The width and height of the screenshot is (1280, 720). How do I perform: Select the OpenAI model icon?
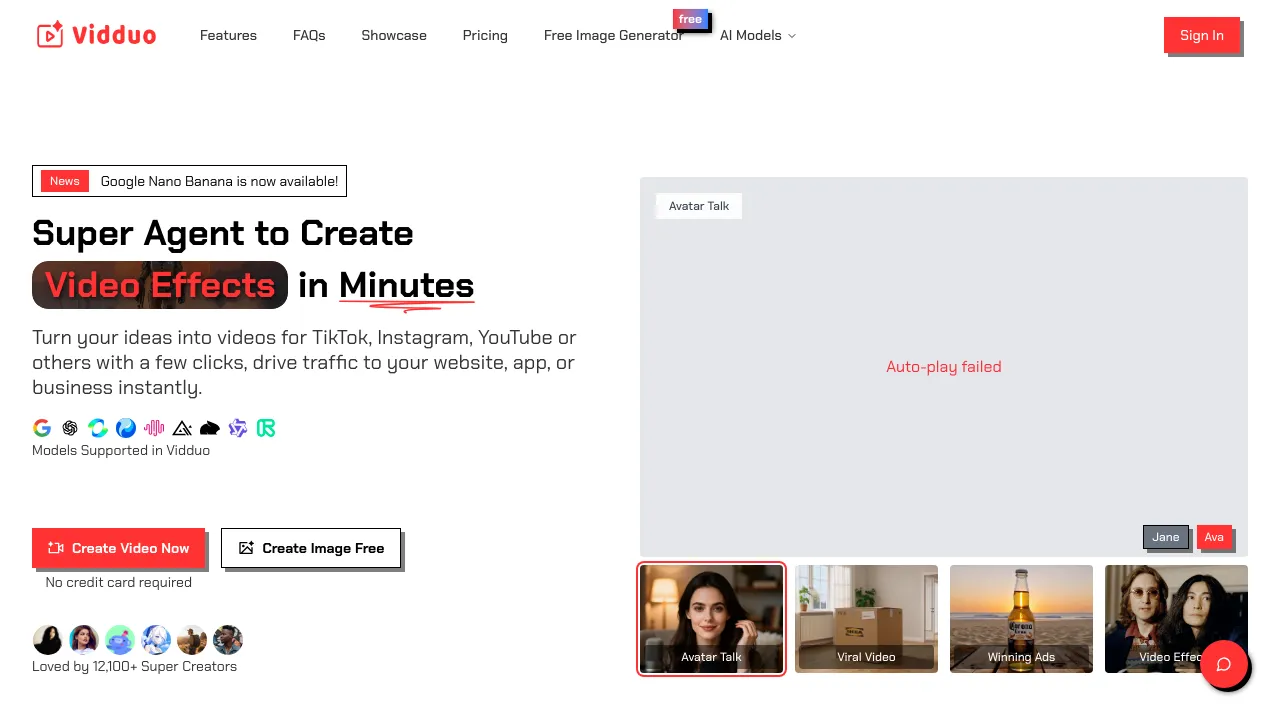tap(70, 428)
